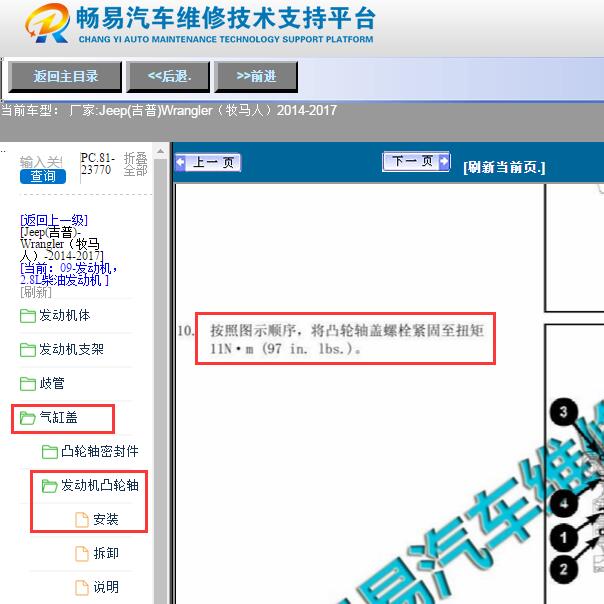Open the 发动机体 folder icon

click(28, 316)
